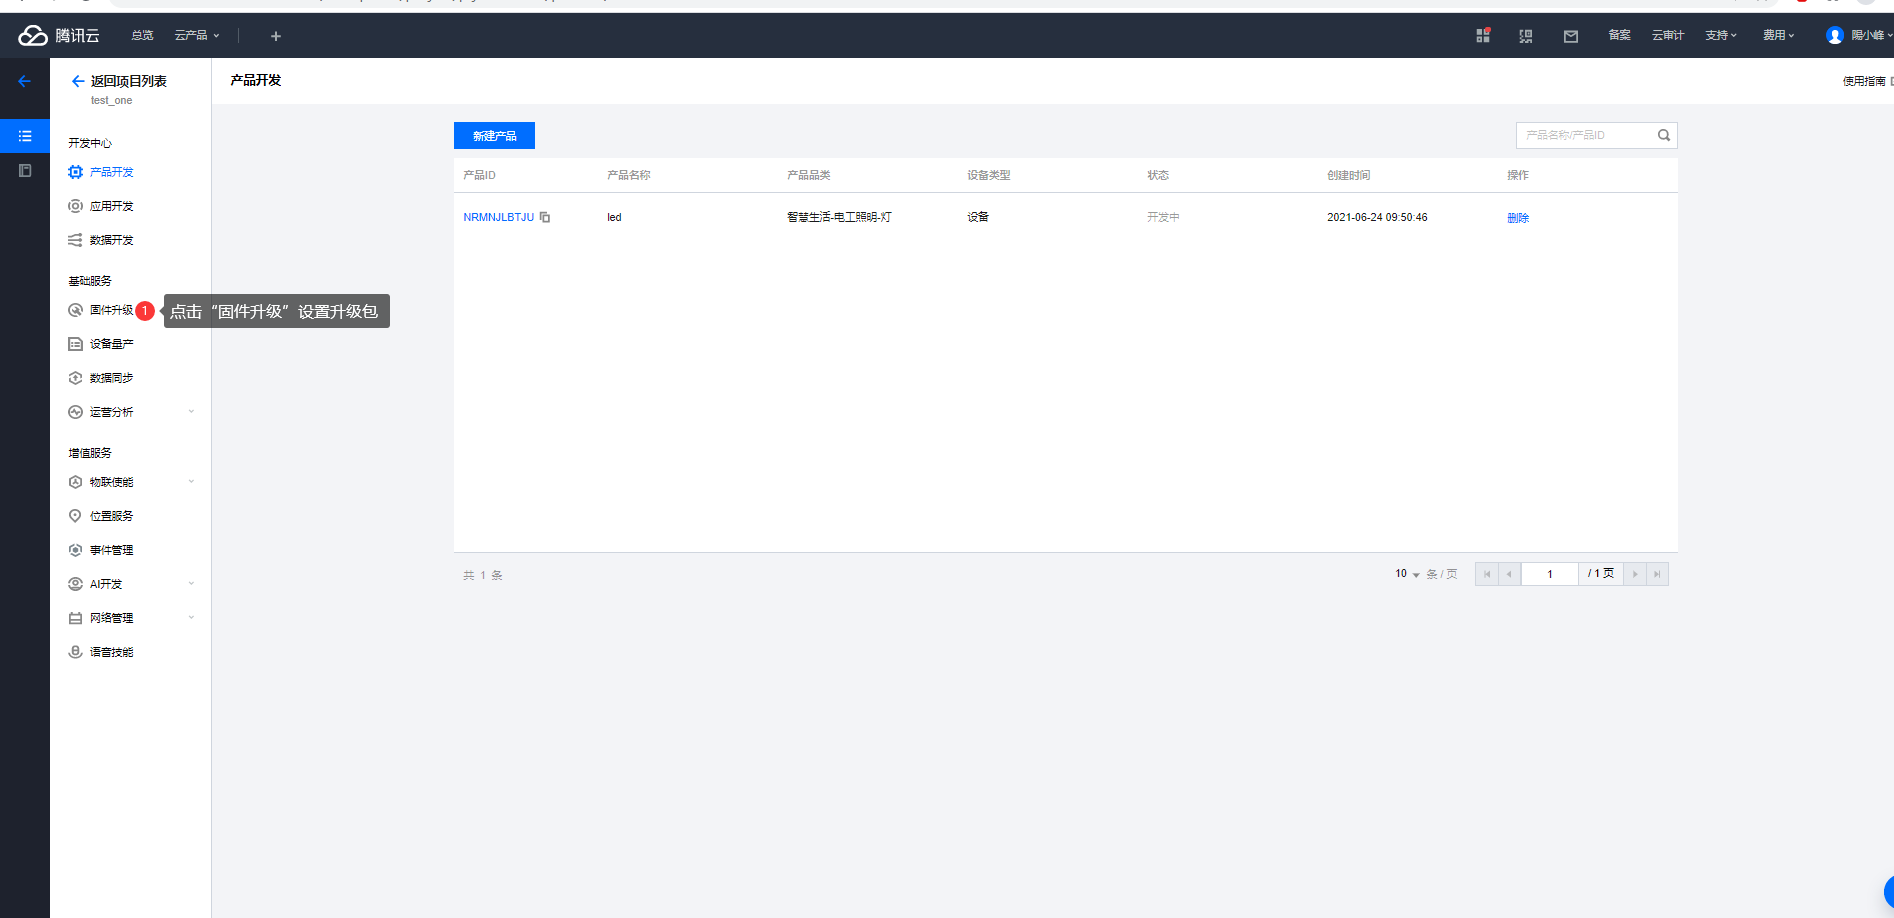Expand the 网络管理 chevron

[x=191, y=618]
